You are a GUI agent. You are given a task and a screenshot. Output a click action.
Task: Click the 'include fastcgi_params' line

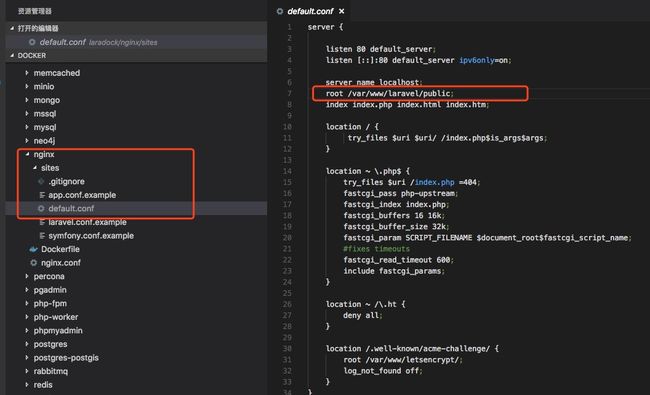tap(394, 271)
